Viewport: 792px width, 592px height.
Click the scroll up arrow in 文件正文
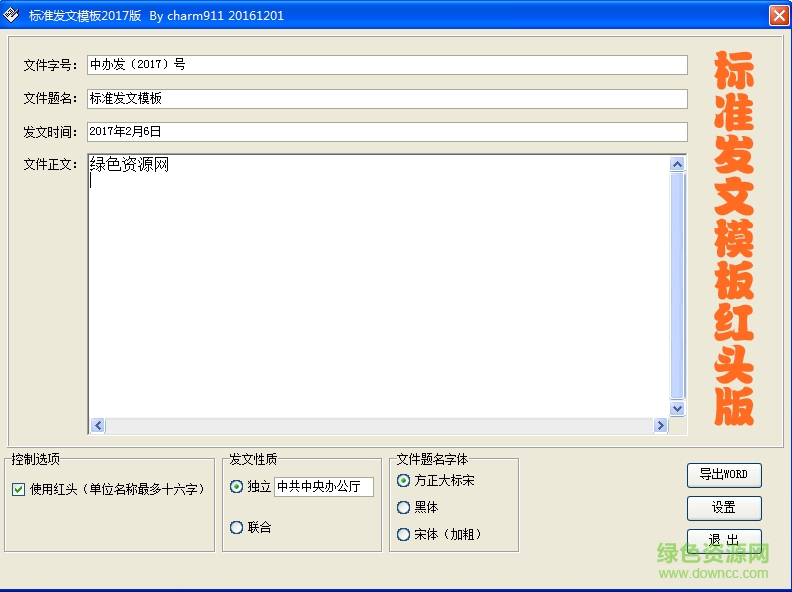[677, 164]
